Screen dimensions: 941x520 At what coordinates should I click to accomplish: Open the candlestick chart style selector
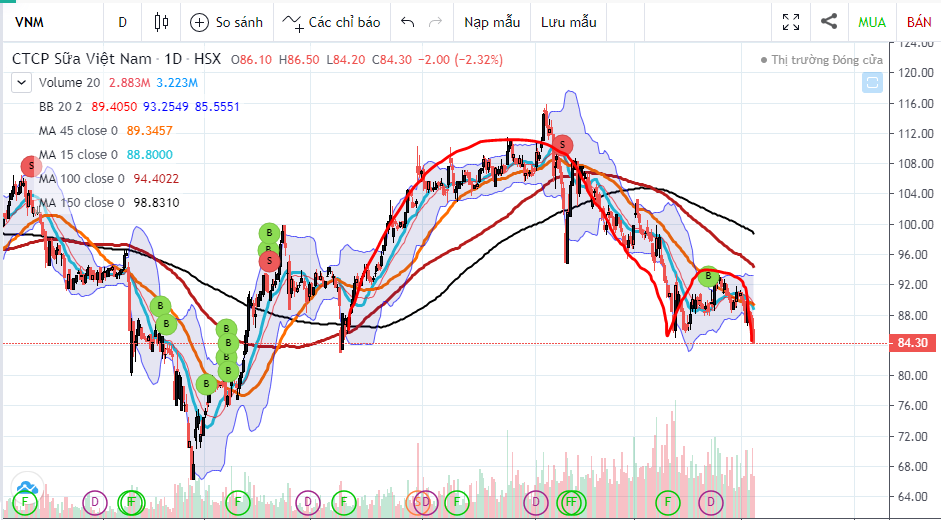(162, 21)
